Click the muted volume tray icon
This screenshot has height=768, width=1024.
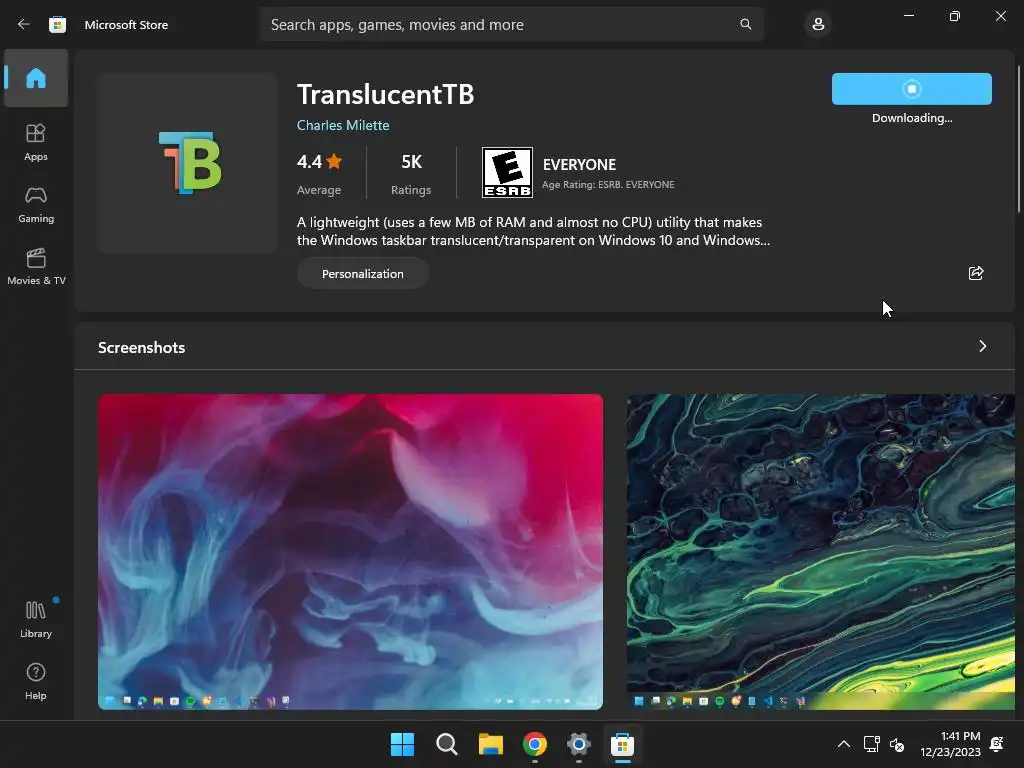pos(897,744)
